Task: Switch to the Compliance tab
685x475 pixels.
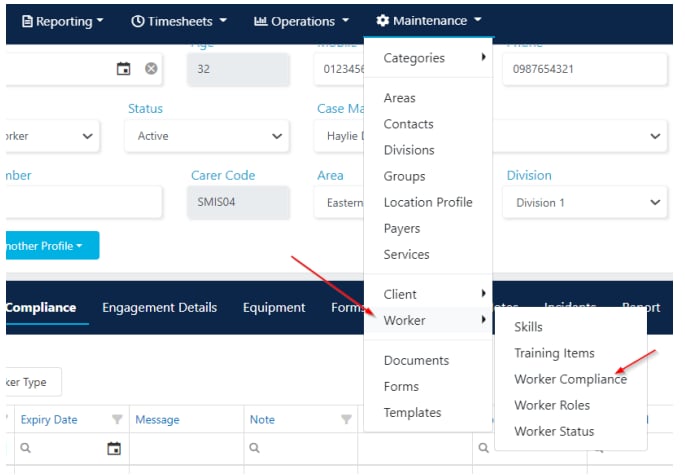Action: 41,308
